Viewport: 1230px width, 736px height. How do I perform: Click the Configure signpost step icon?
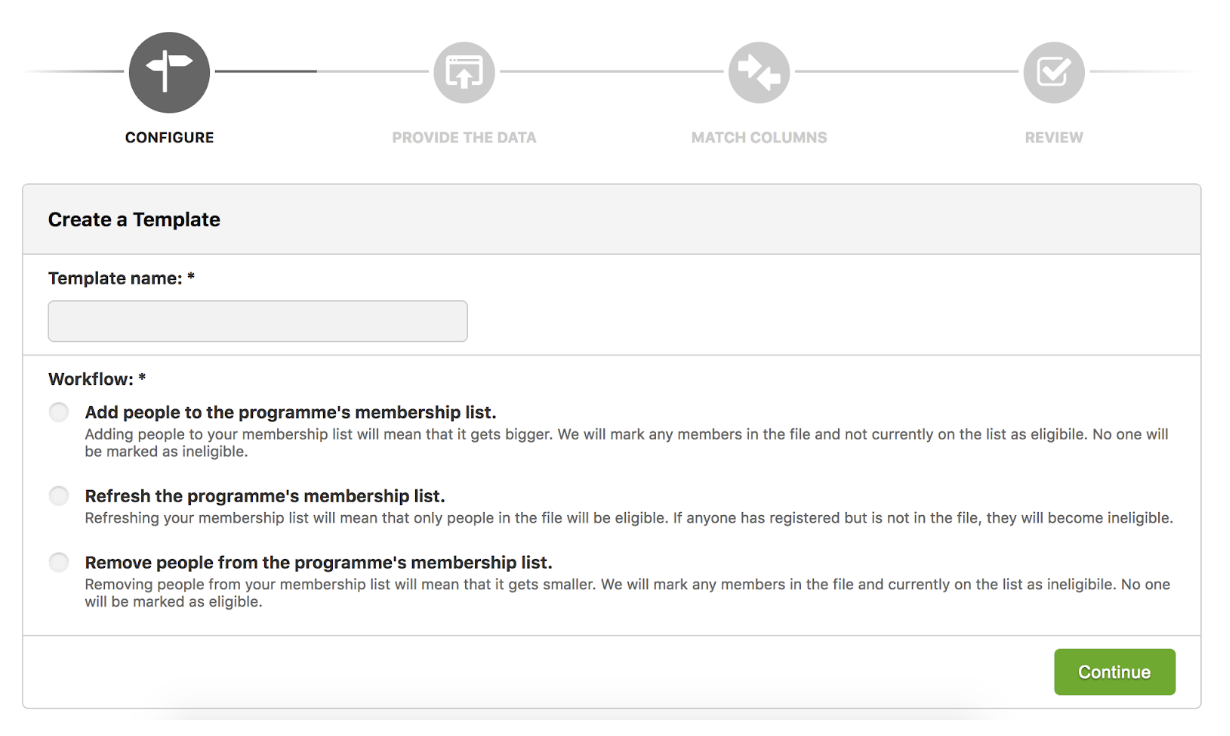(169, 72)
